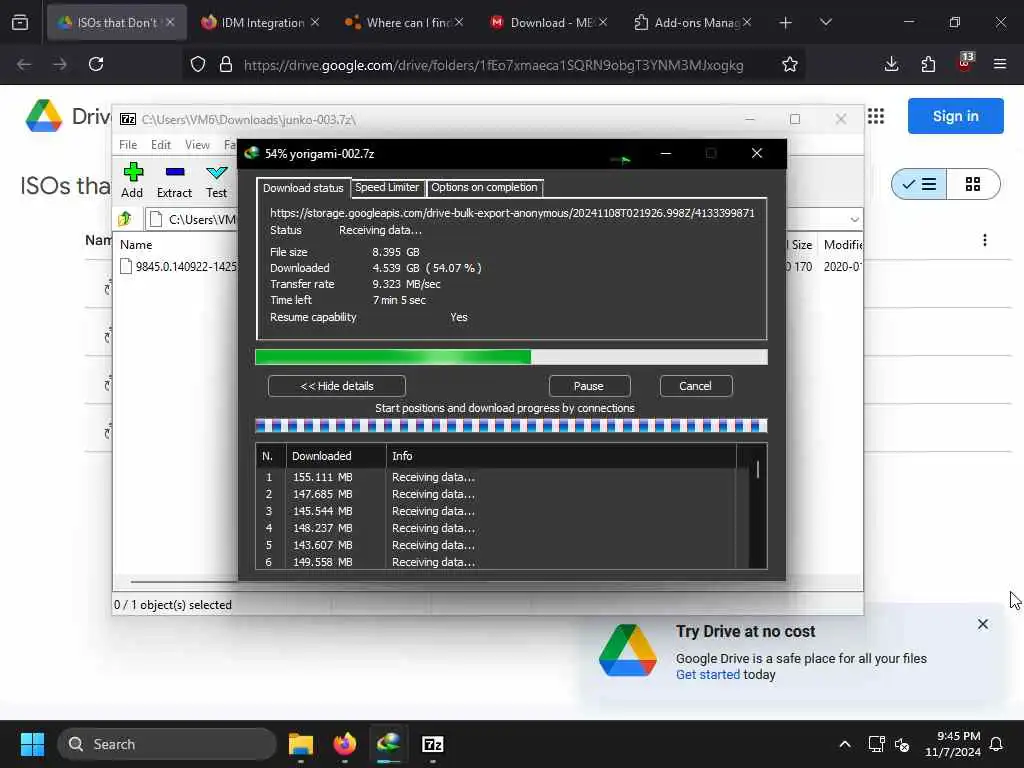Click Info column header in connections table
The image size is (1024, 768).
tap(561, 456)
